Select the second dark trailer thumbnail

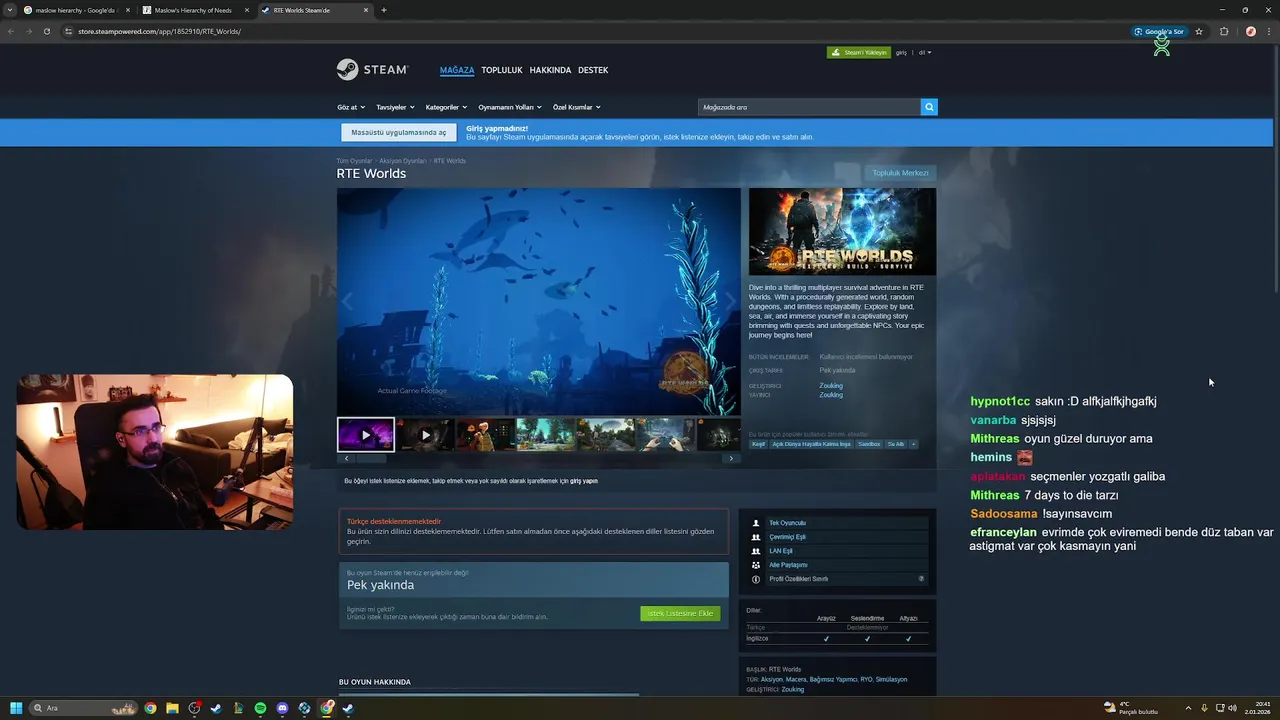[425, 435]
